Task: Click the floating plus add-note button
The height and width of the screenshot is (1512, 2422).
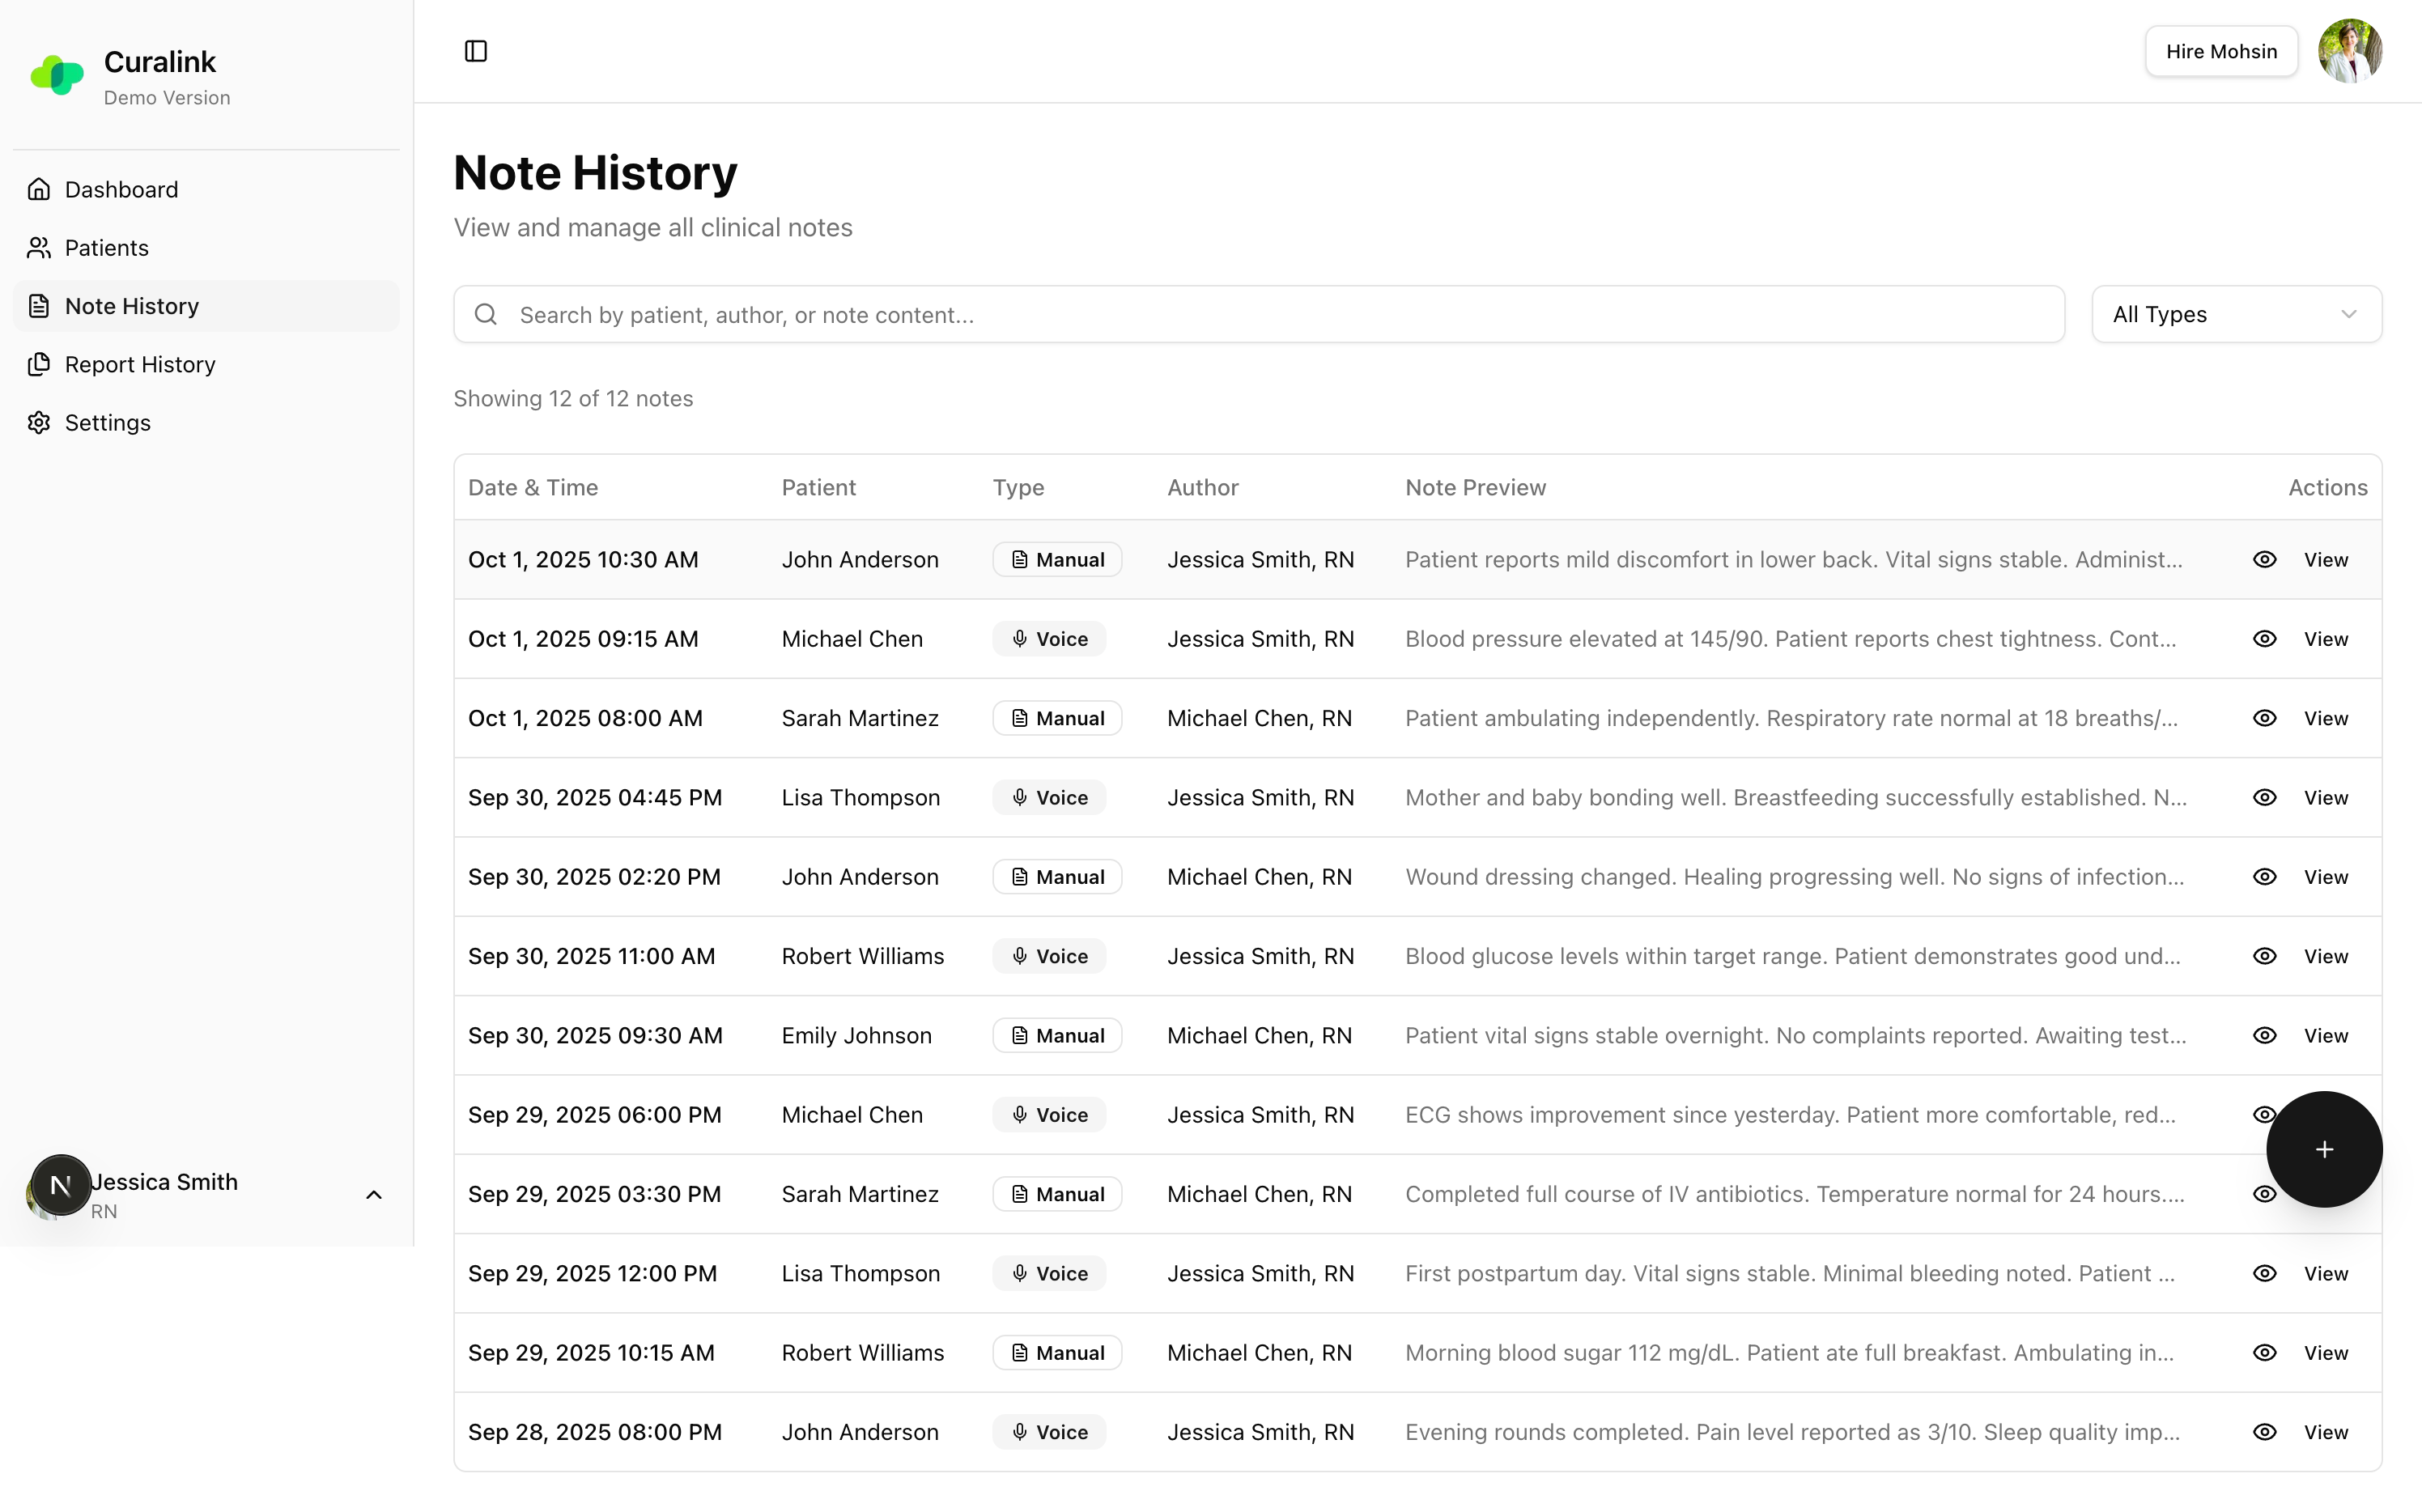Action: pos(2323,1149)
